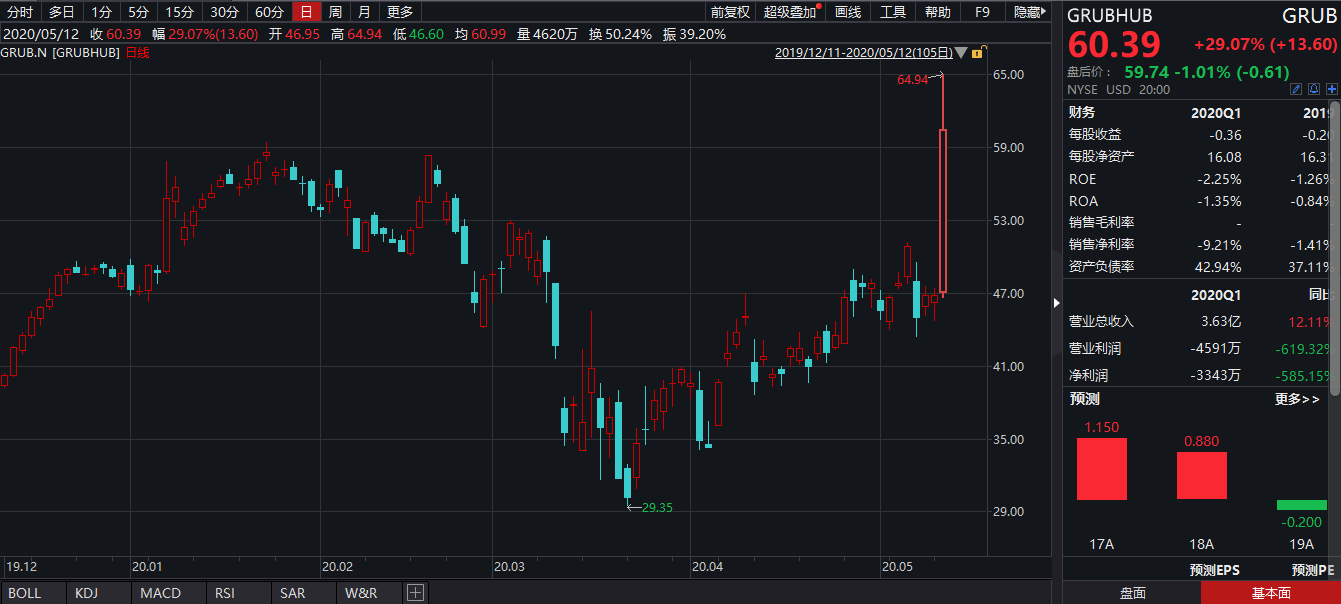Switch to the 盘面 tab
The image size is (1341, 604).
point(1132,593)
